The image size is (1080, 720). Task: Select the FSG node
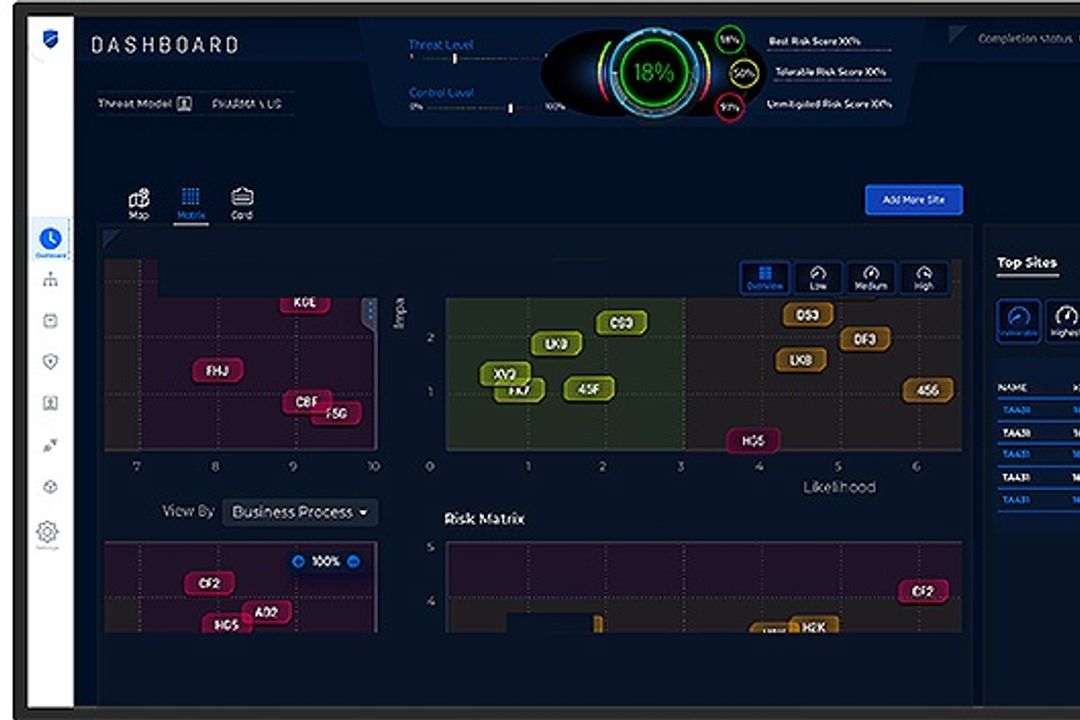pos(338,413)
